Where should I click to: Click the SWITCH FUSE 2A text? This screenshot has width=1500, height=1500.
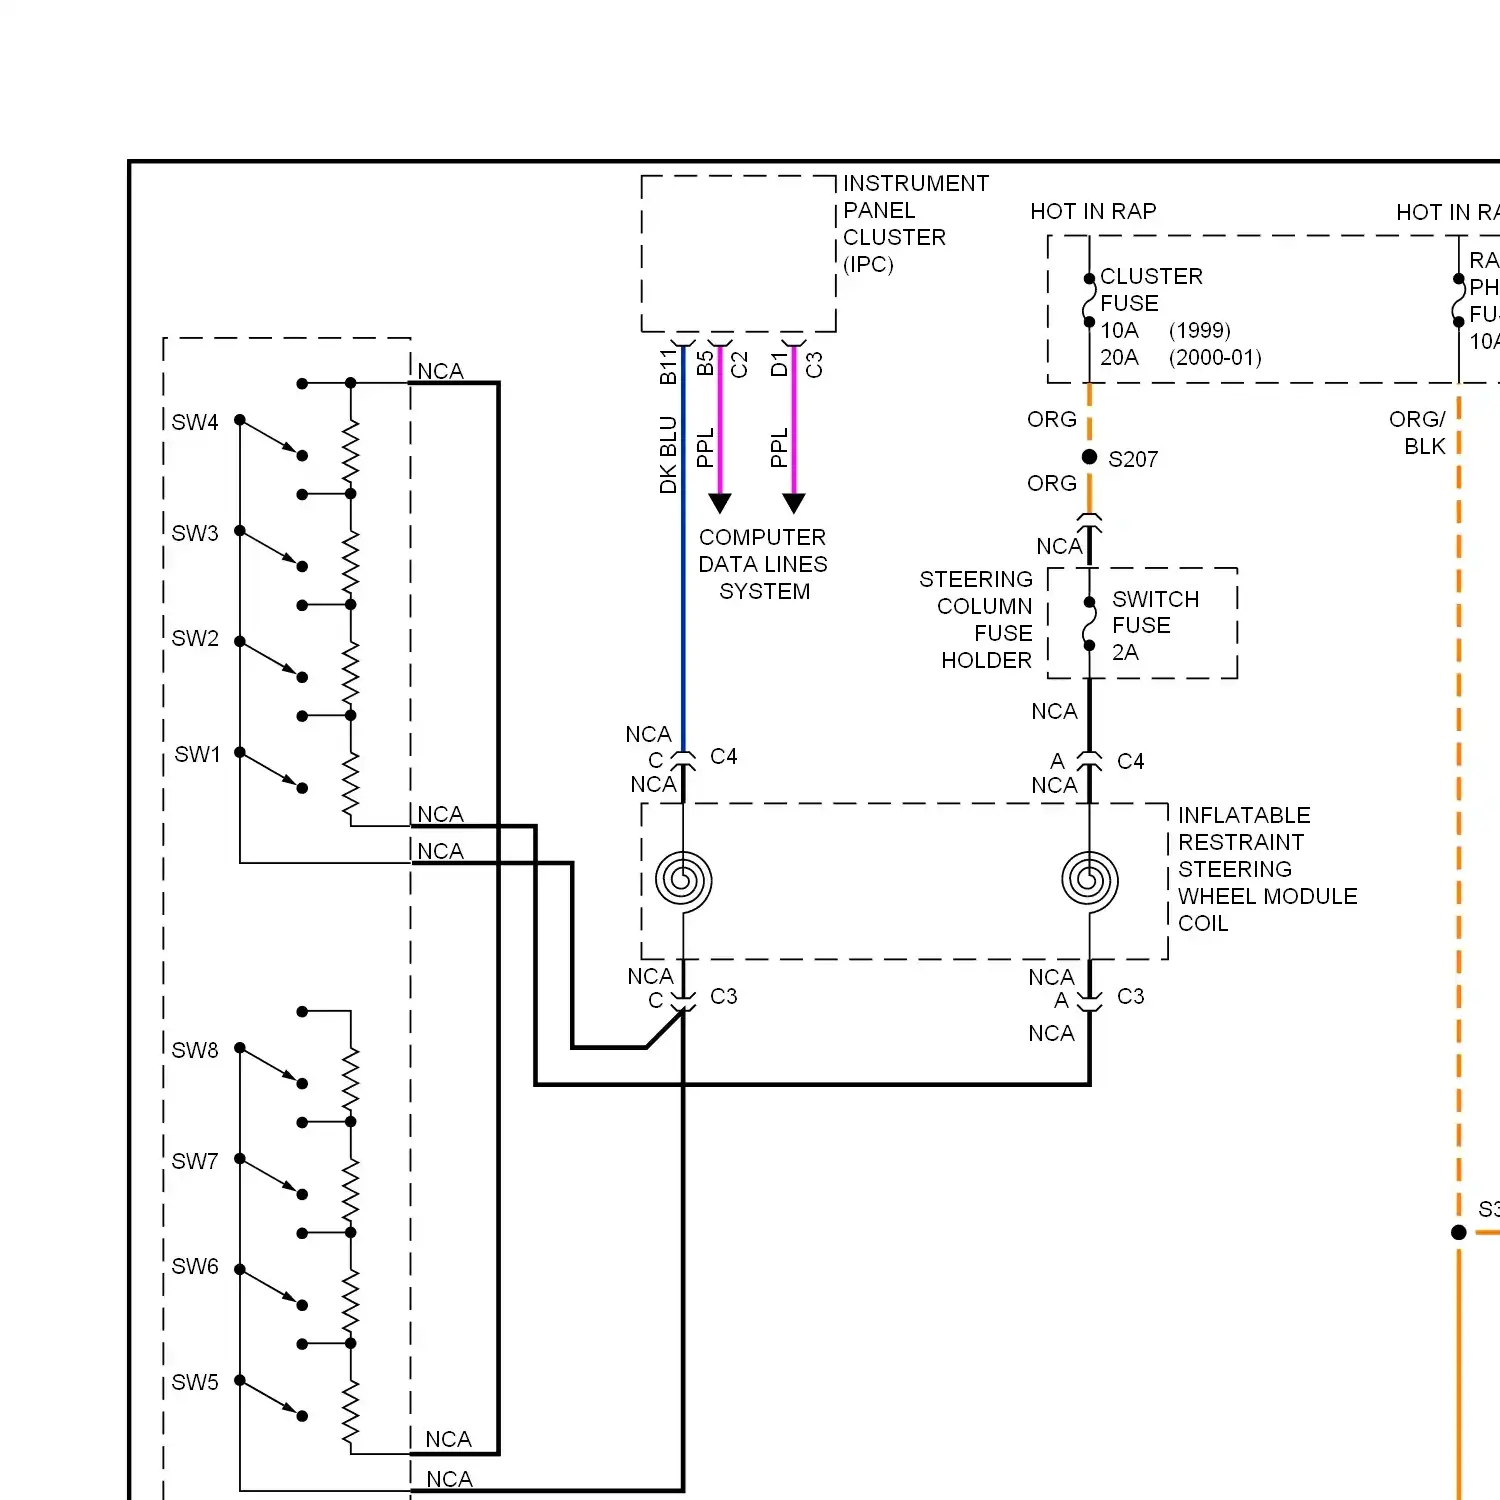pyautogui.click(x=1155, y=625)
